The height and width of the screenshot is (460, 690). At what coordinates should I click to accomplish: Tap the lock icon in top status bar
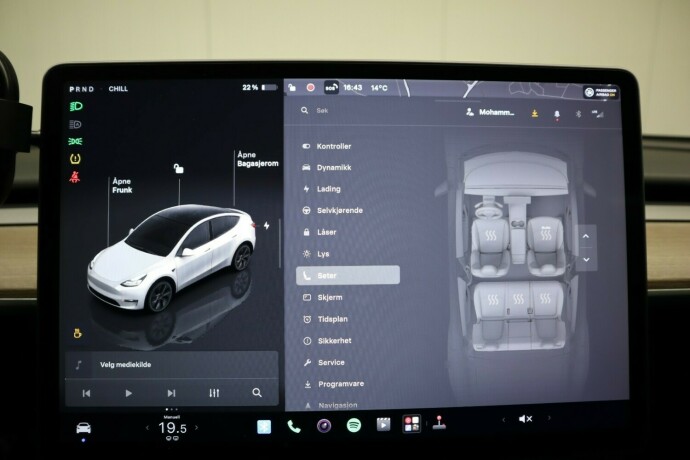click(x=292, y=87)
